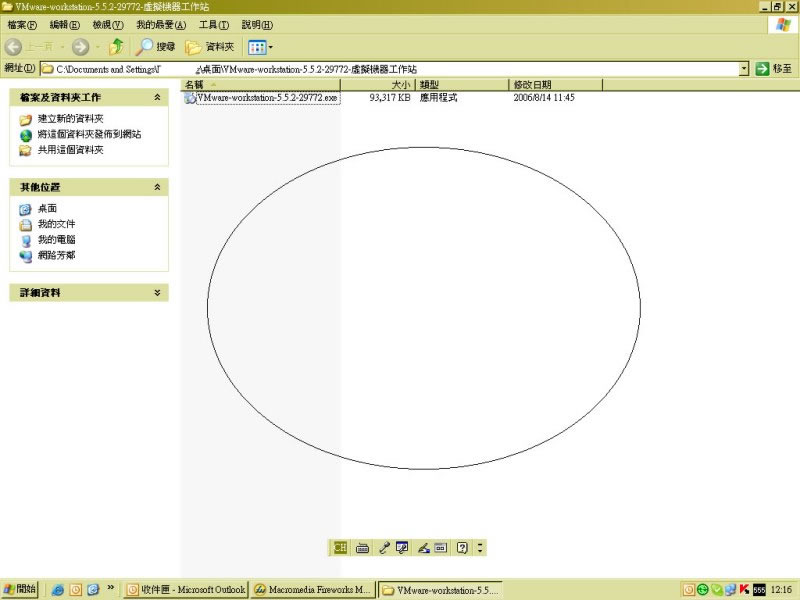Image resolution: width=800 pixels, height=600 pixels.
Task: Collapse the 其他位置 panel
Action: (x=158, y=187)
